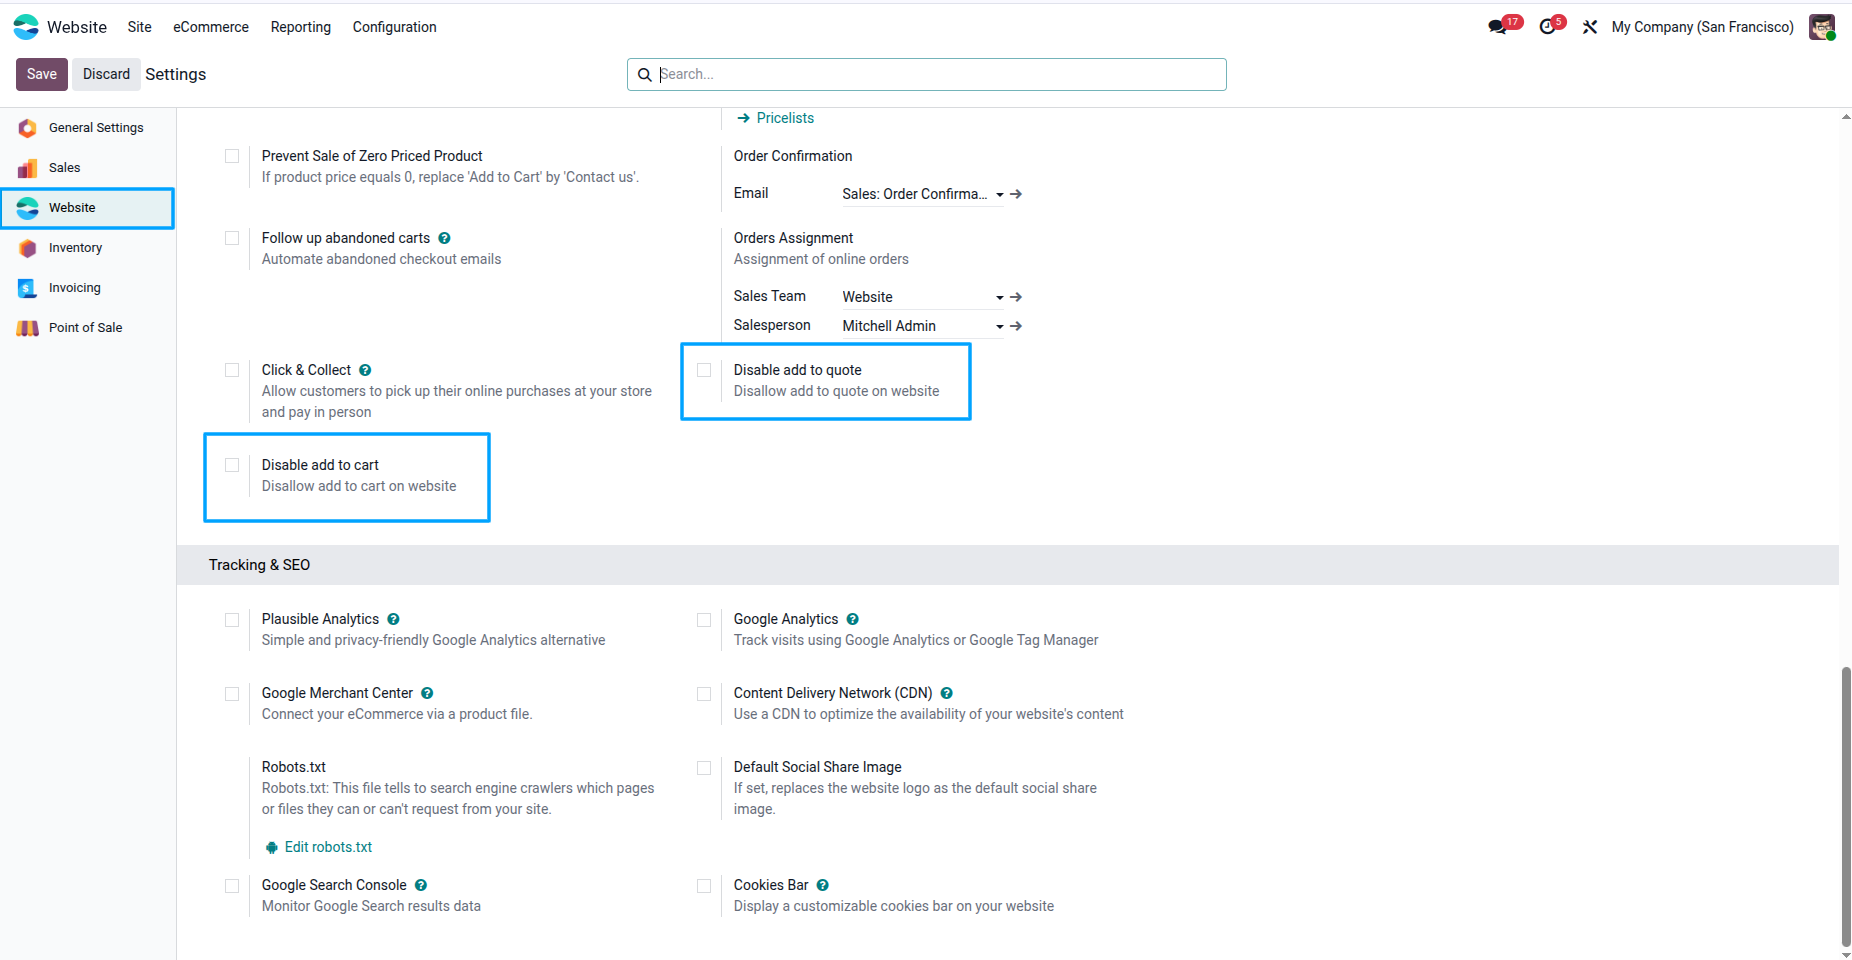Open the Point of Sale settings icon

coord(27,327)
